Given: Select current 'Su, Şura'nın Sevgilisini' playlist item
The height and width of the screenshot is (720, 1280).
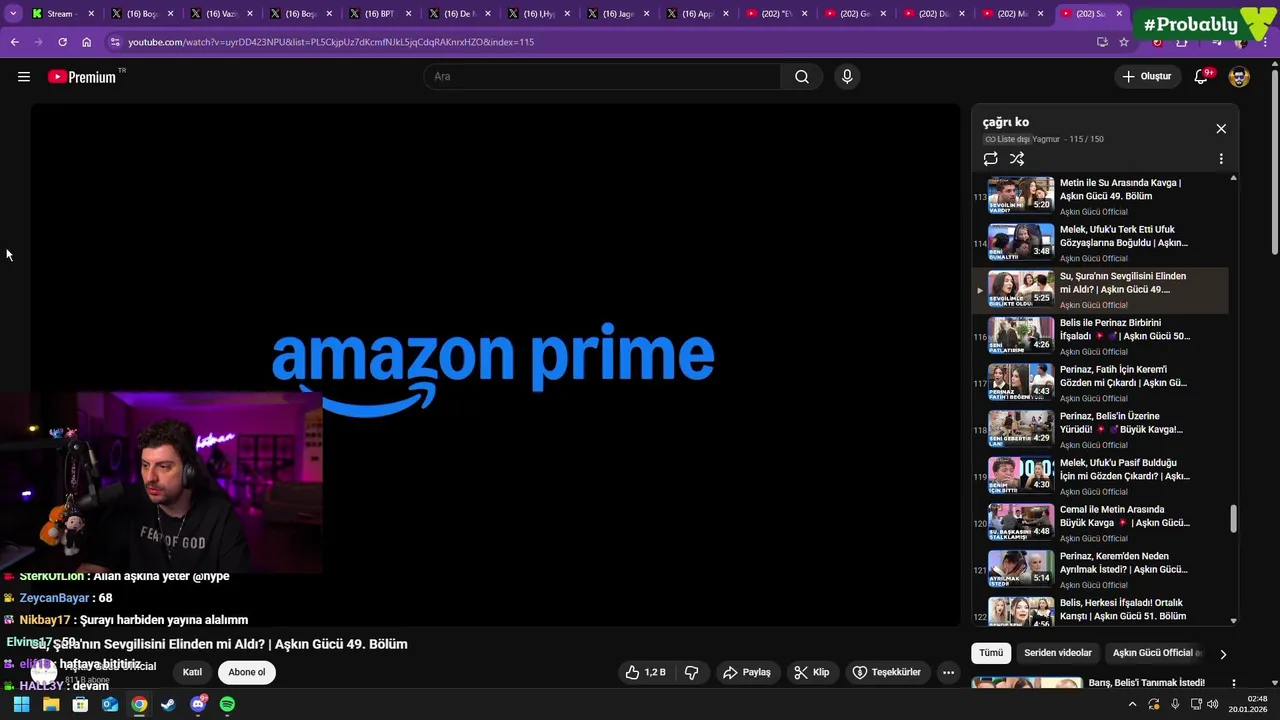Looking at the screenshot, I should click(x=1100, y=290).
